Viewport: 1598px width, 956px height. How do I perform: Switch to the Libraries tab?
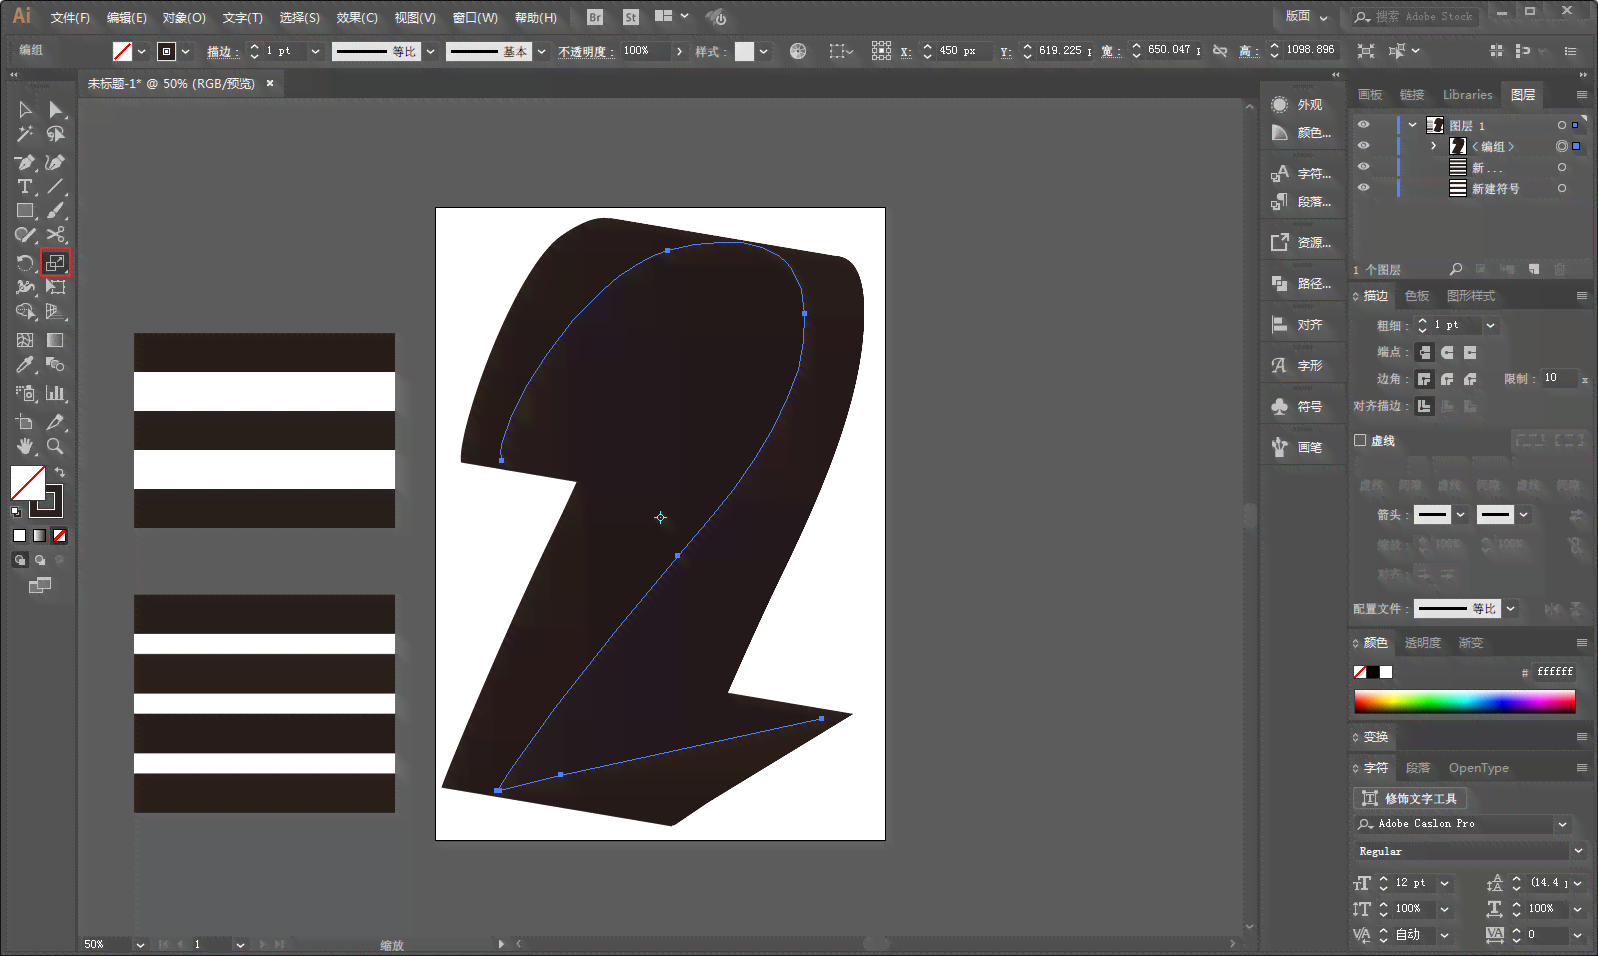coord(1467,95)
